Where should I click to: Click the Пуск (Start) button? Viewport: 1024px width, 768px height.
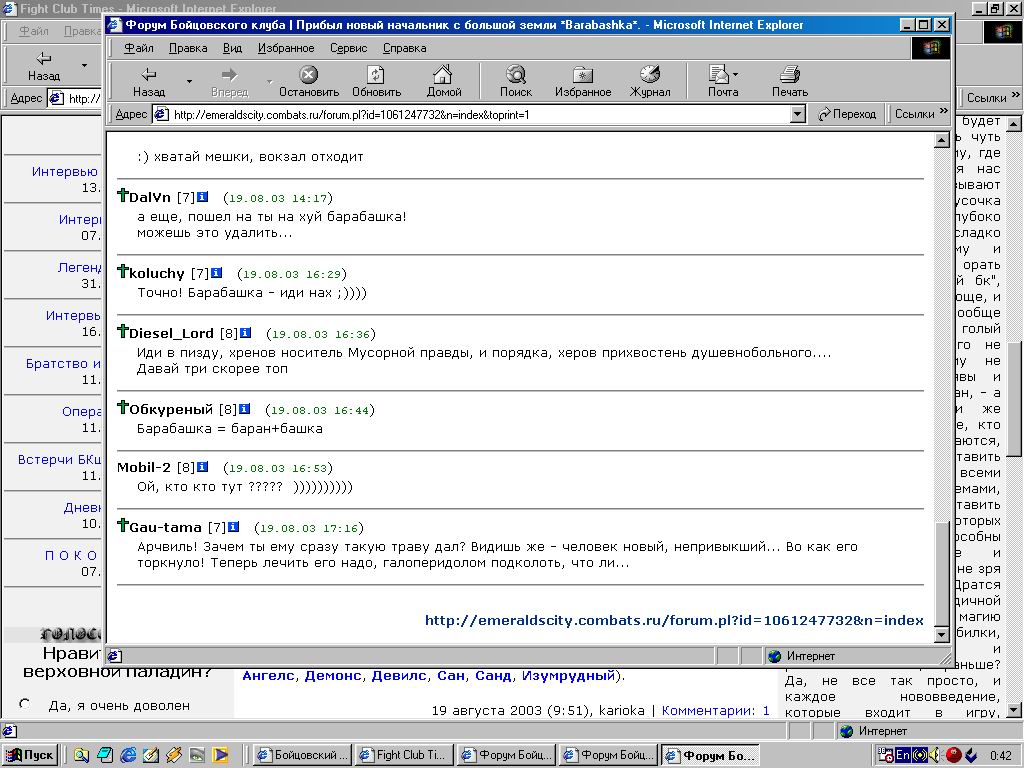(x=29, y=755)
